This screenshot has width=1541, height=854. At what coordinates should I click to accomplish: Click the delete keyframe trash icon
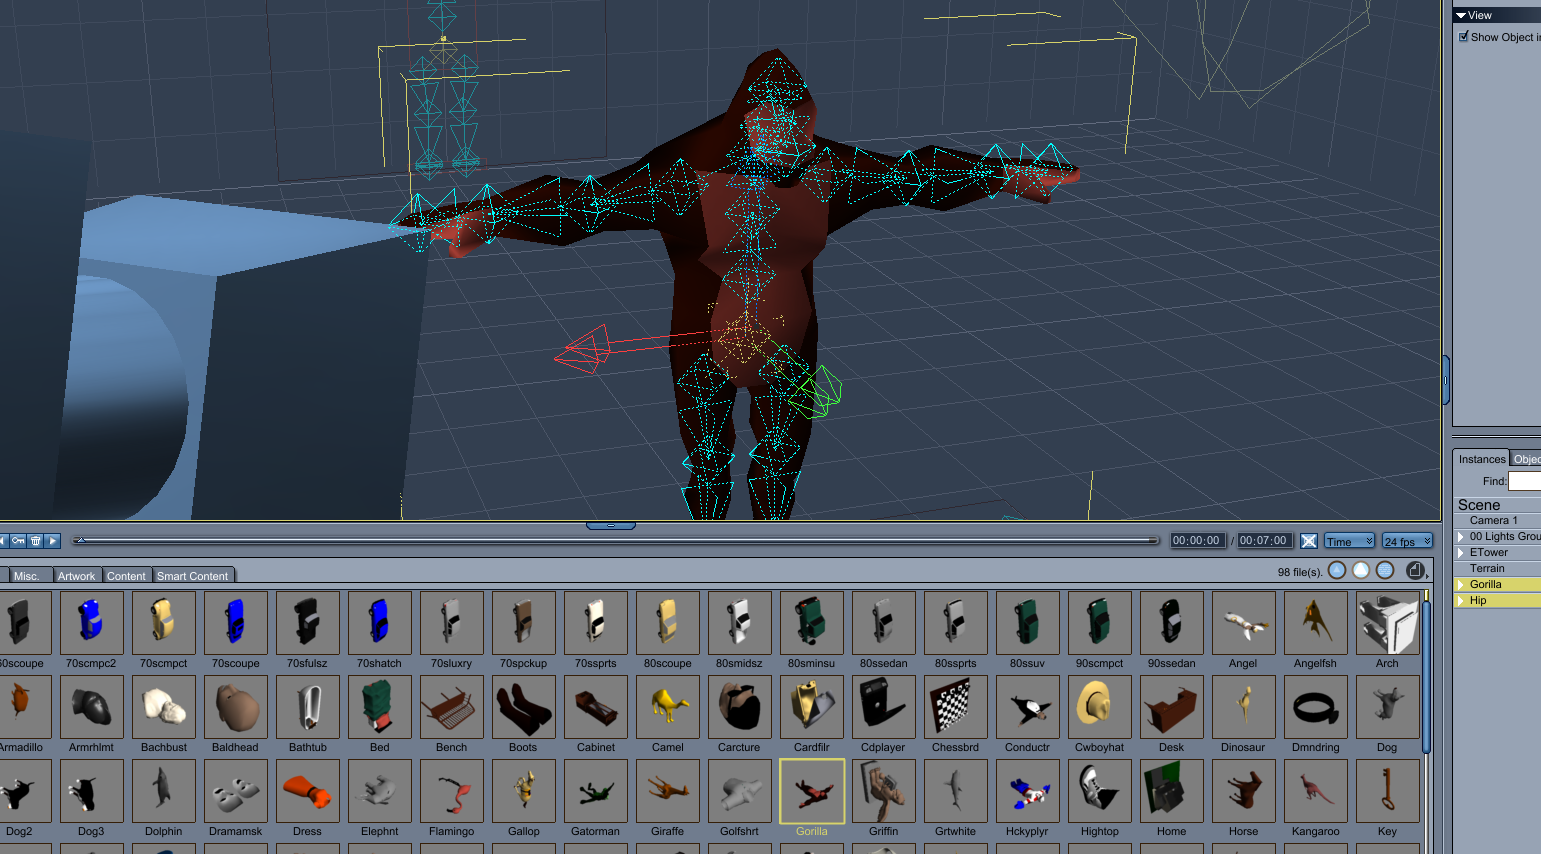point(36,541)
